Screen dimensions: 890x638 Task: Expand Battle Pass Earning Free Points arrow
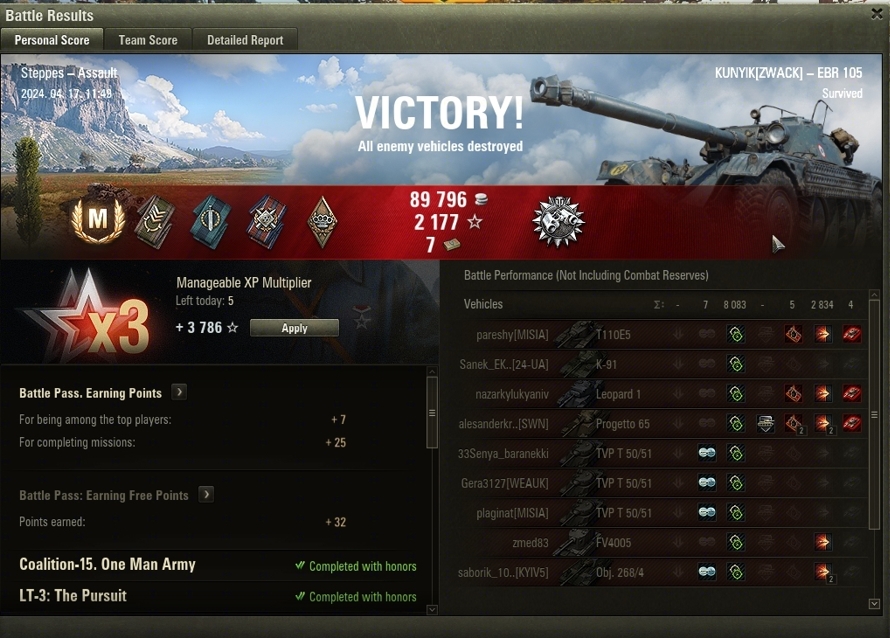click(x=206, y=494)
